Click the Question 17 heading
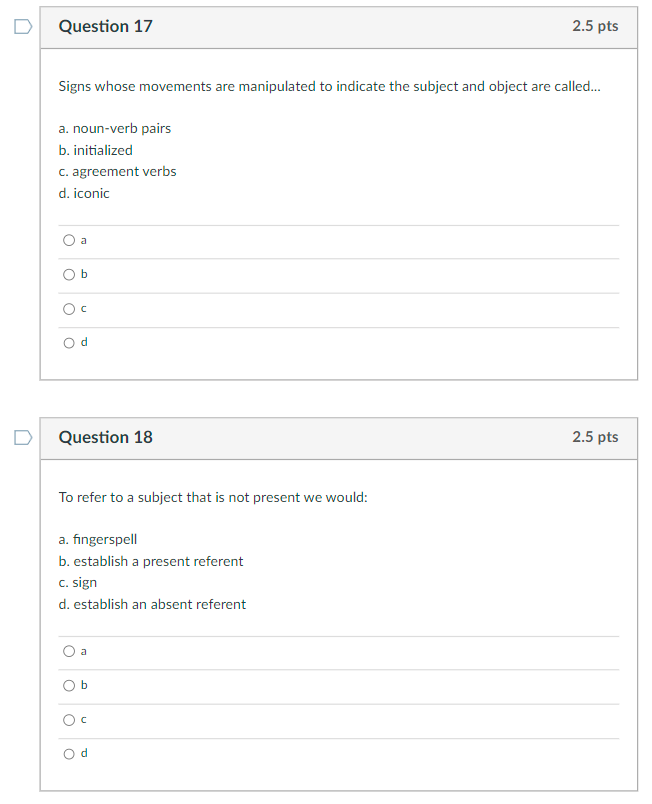652x804 pixels. [x=106, y=26]
